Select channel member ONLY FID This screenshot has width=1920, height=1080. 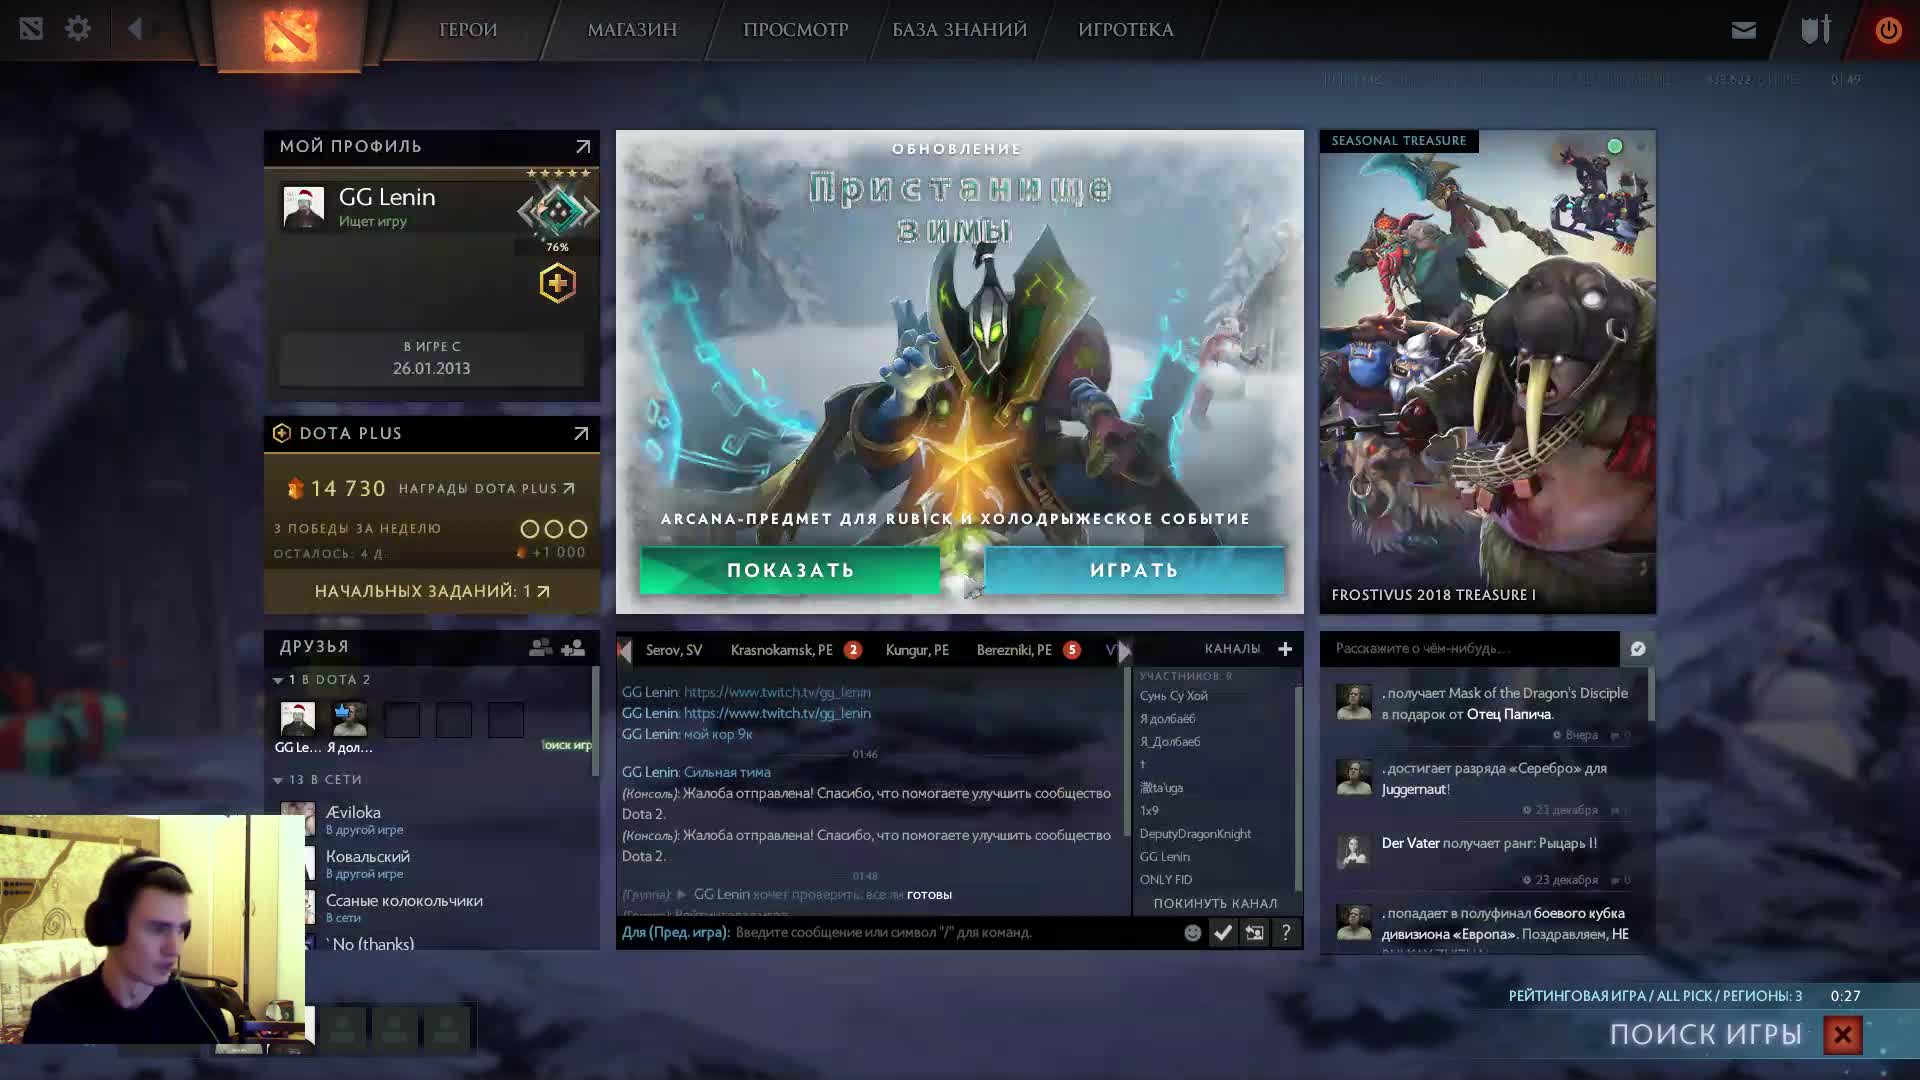(x=1166, y=880)
